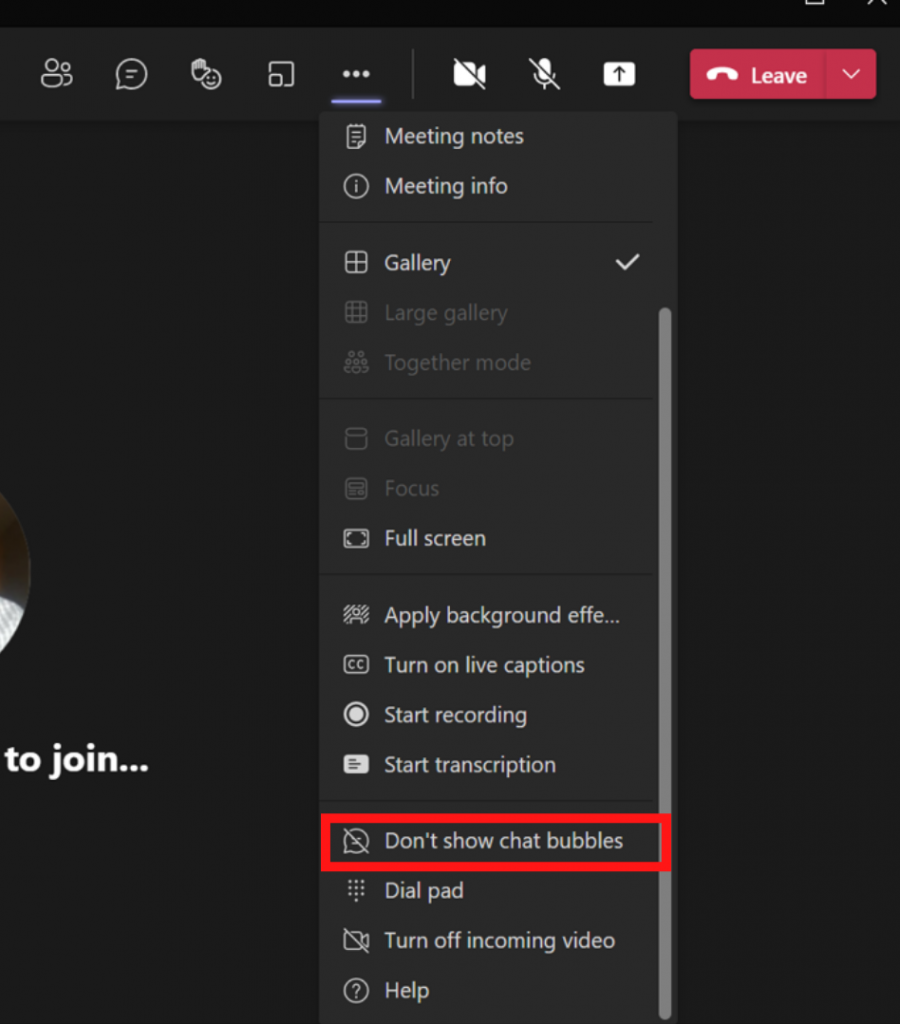900x1024 pixels.
Task: Select Large gallery view
Action: 487,313
